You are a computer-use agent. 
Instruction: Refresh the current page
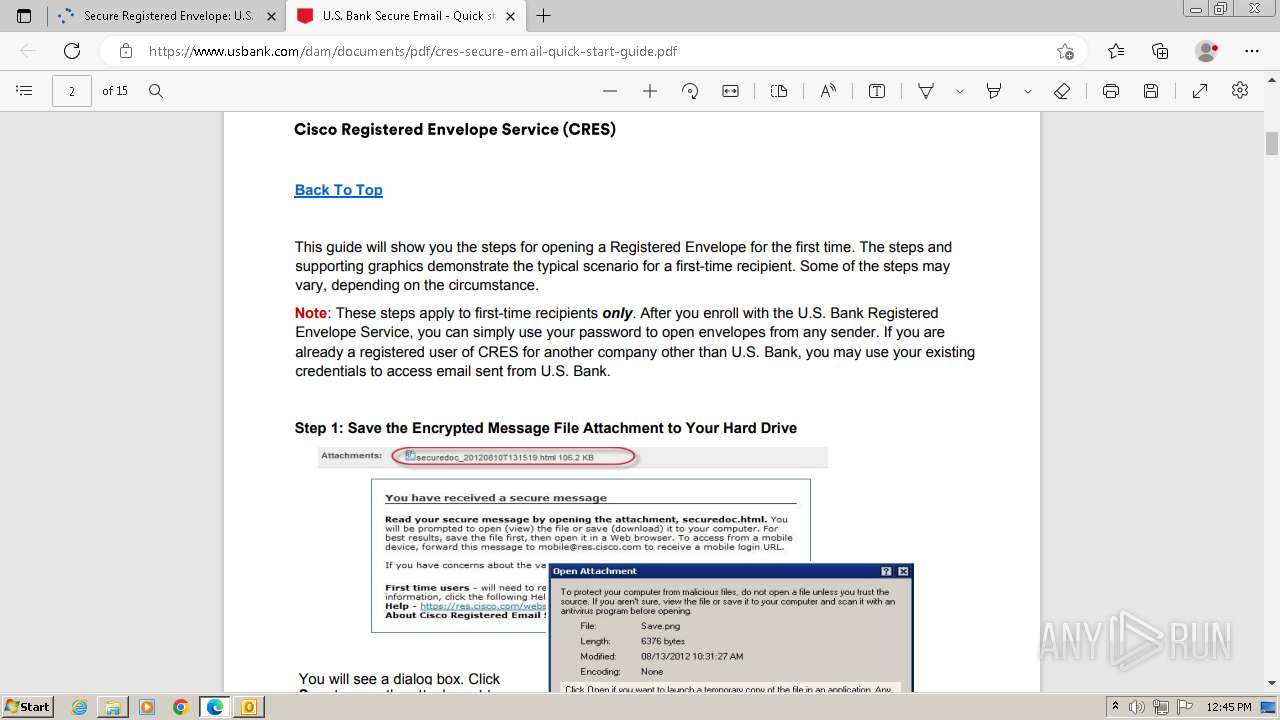pyautogui.click(x=72, y=51)
